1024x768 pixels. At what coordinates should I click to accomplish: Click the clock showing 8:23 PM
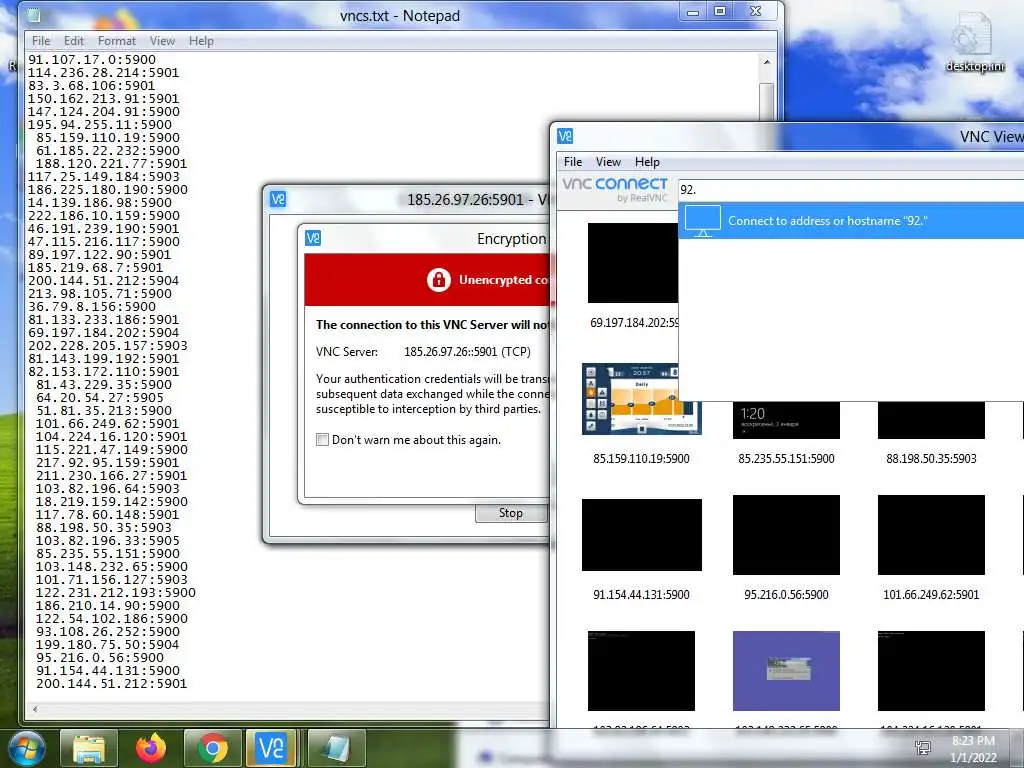[973, 741]
